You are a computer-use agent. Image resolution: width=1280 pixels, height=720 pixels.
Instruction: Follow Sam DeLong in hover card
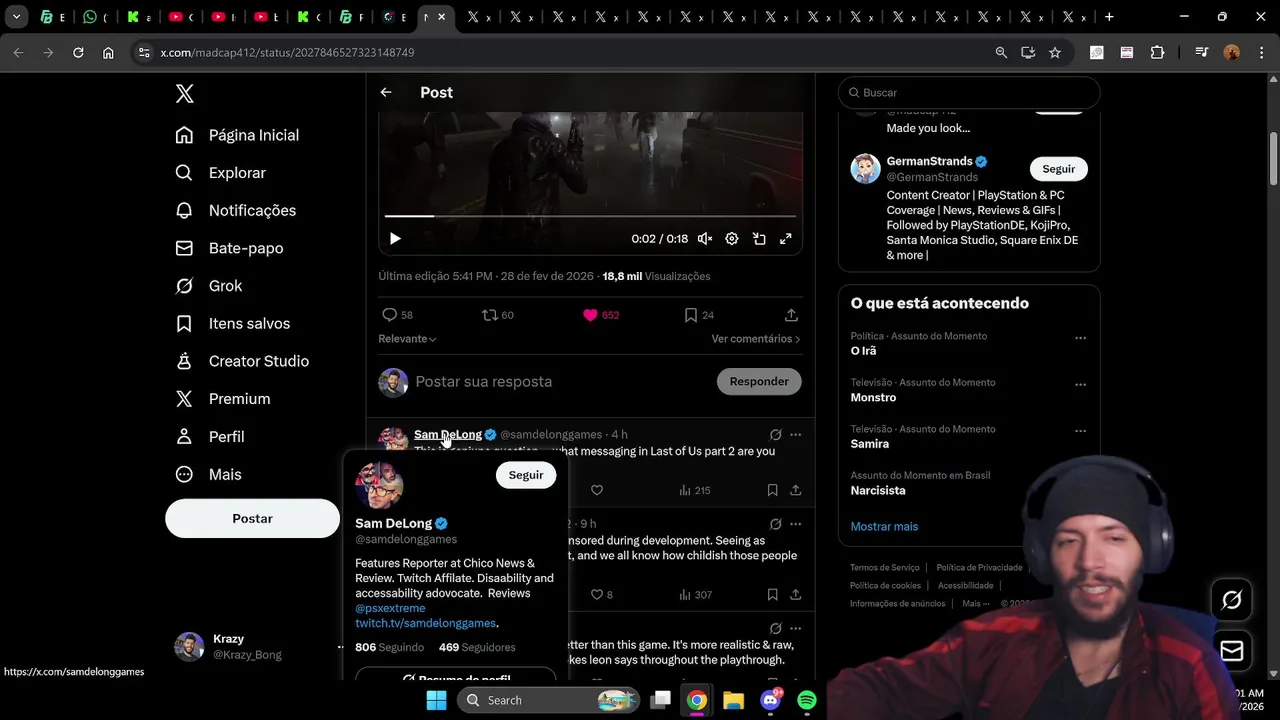click(x=526, y=475)
